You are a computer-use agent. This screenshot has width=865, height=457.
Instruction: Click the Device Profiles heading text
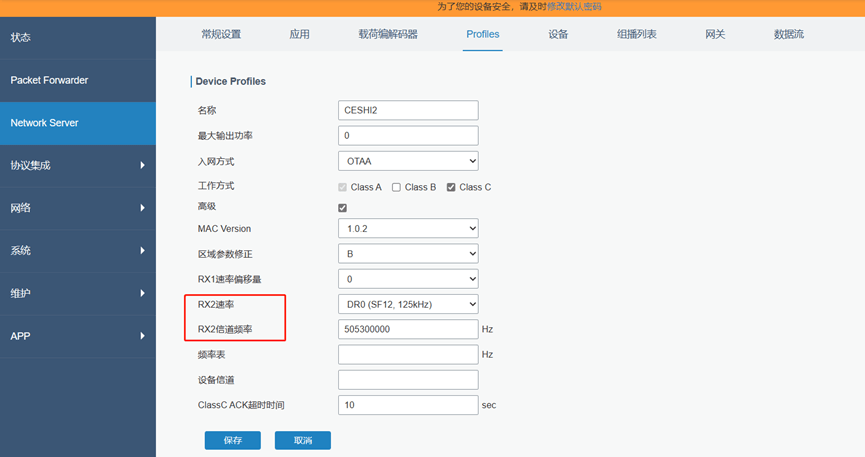[231, 82]
